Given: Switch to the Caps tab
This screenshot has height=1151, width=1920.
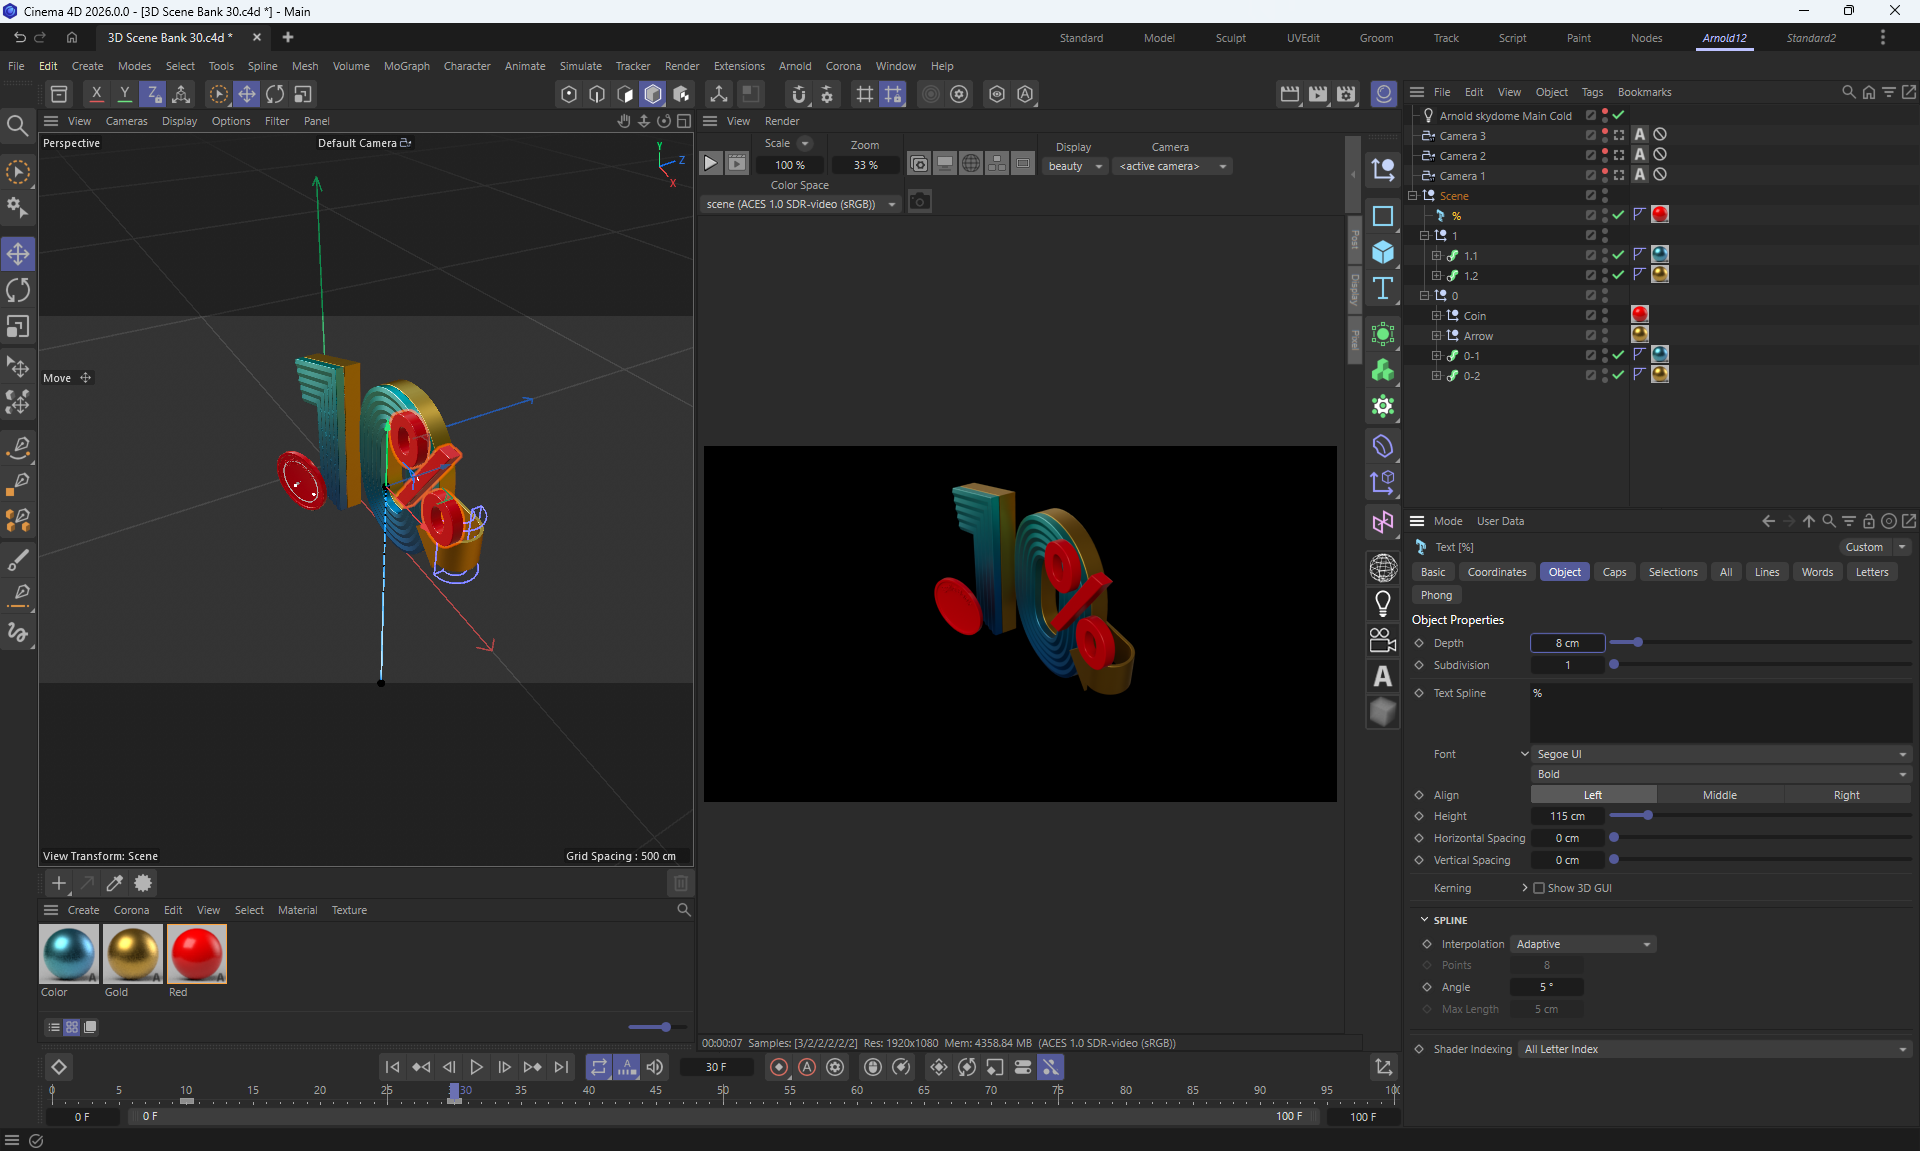Looking at the screenshot, I should 1614,572.
